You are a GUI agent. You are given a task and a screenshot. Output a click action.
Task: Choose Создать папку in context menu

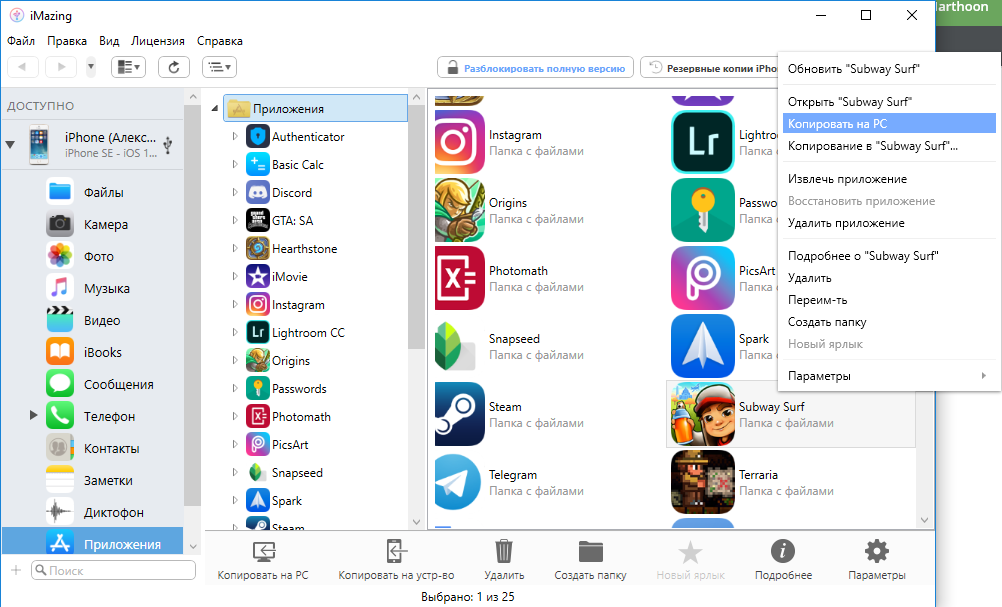click(x=889, y=322)
